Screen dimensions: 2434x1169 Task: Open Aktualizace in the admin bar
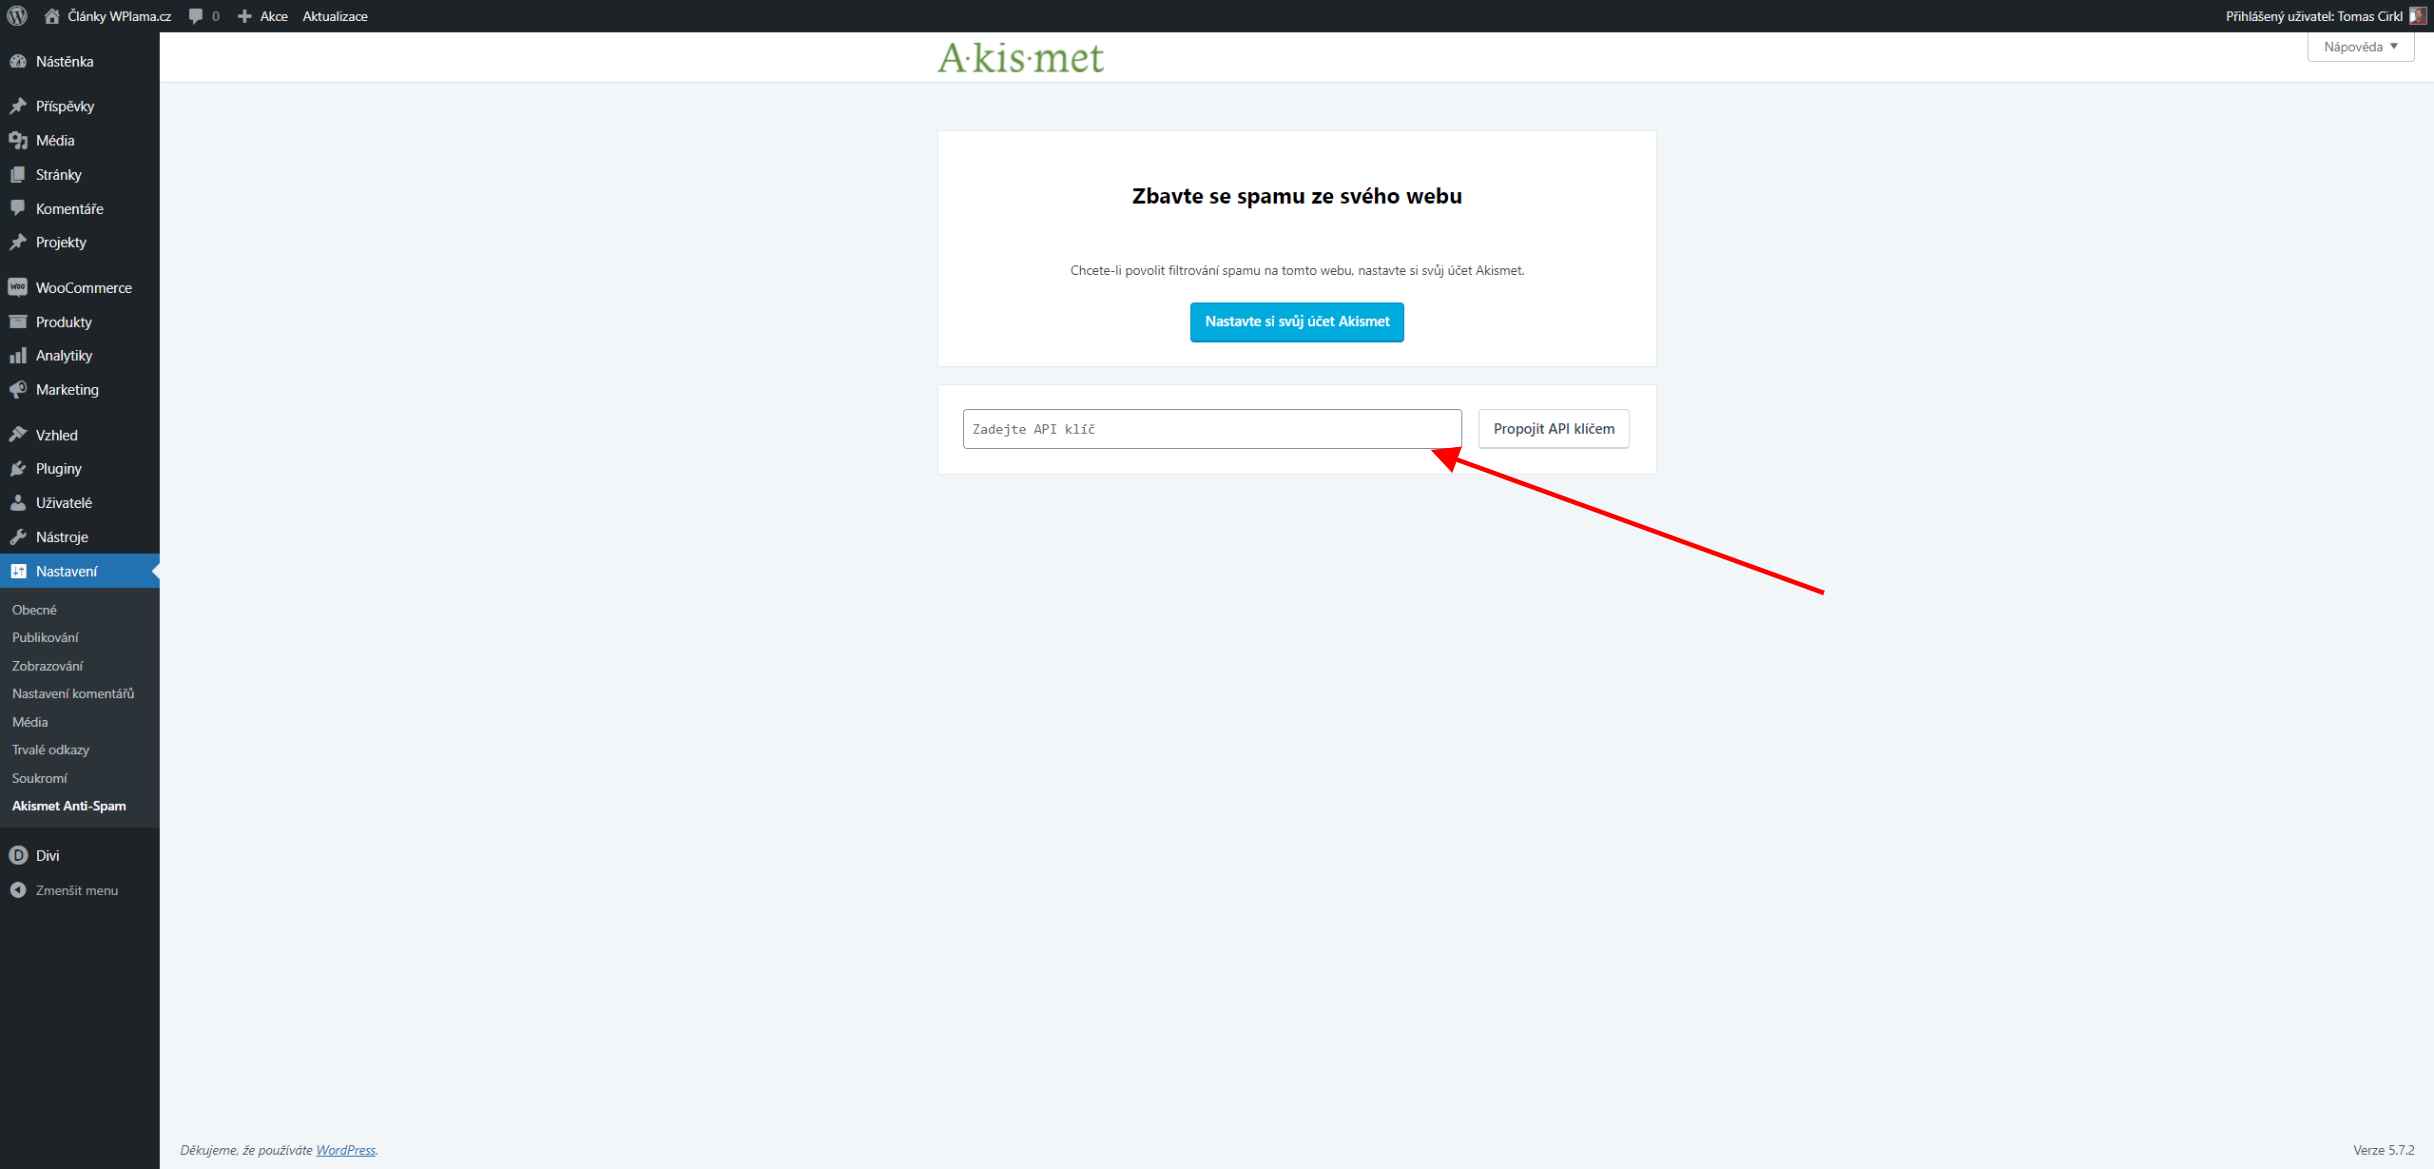pos(335,16)
